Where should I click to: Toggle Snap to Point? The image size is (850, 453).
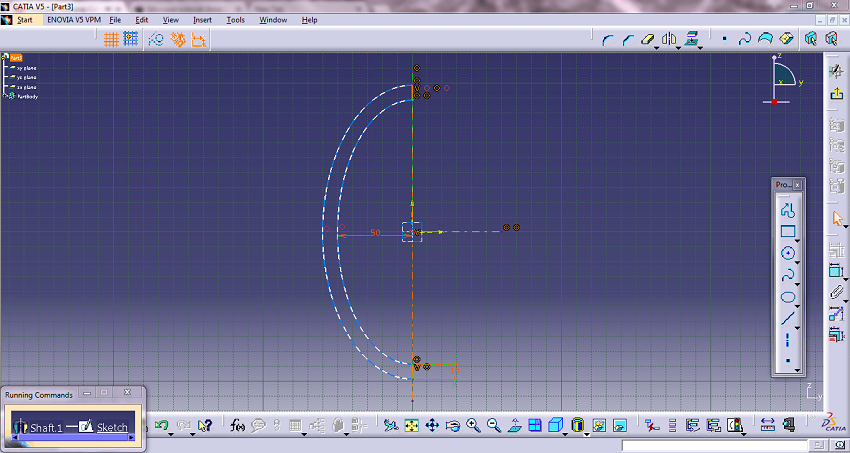pos(131,39)
